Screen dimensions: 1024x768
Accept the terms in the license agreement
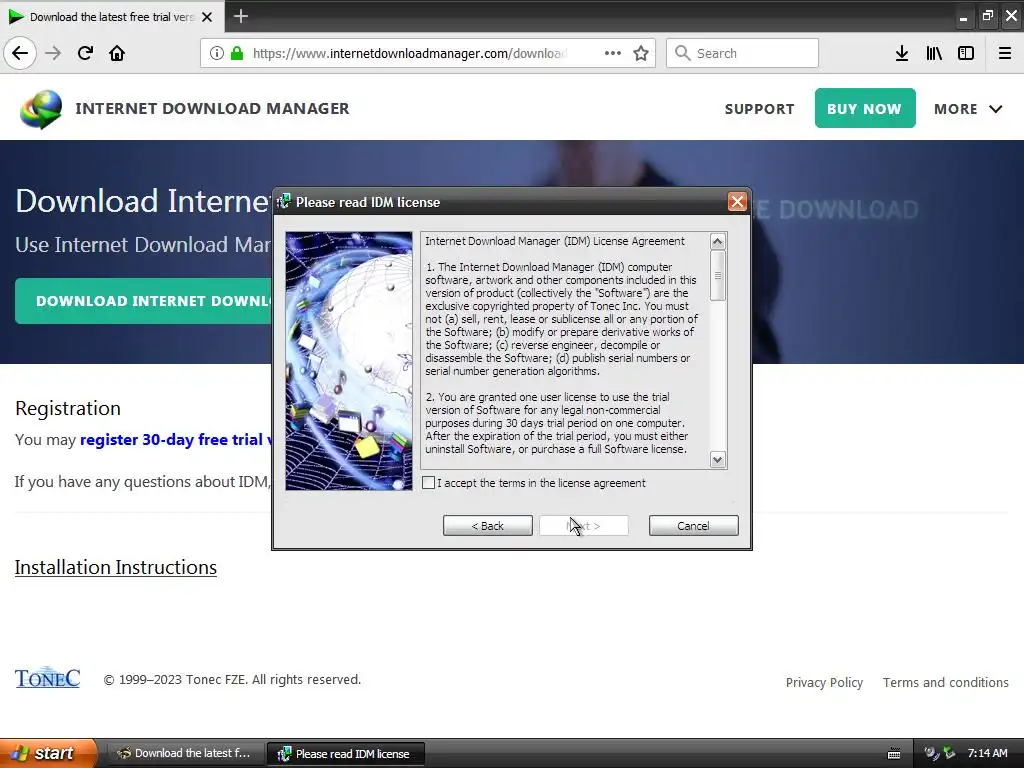click(428, 483)
